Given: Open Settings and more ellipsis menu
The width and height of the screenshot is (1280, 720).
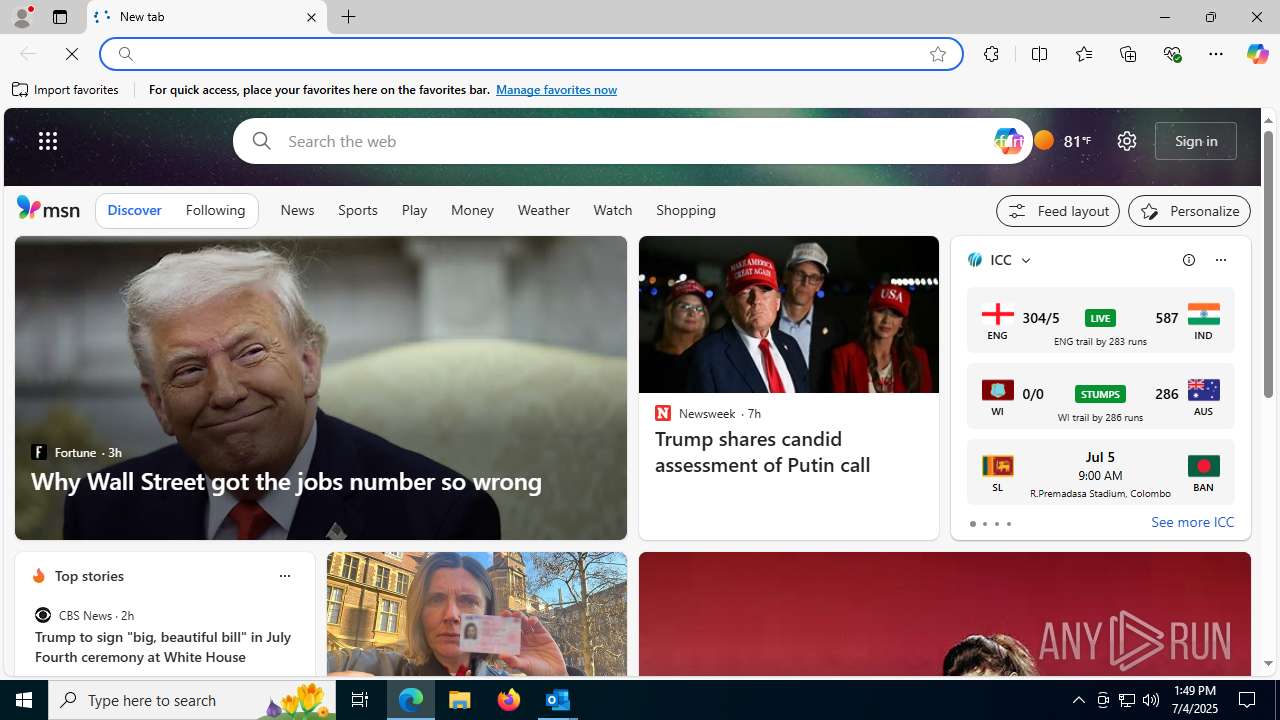Looking at the screenshot, I should click(1216, 54).
